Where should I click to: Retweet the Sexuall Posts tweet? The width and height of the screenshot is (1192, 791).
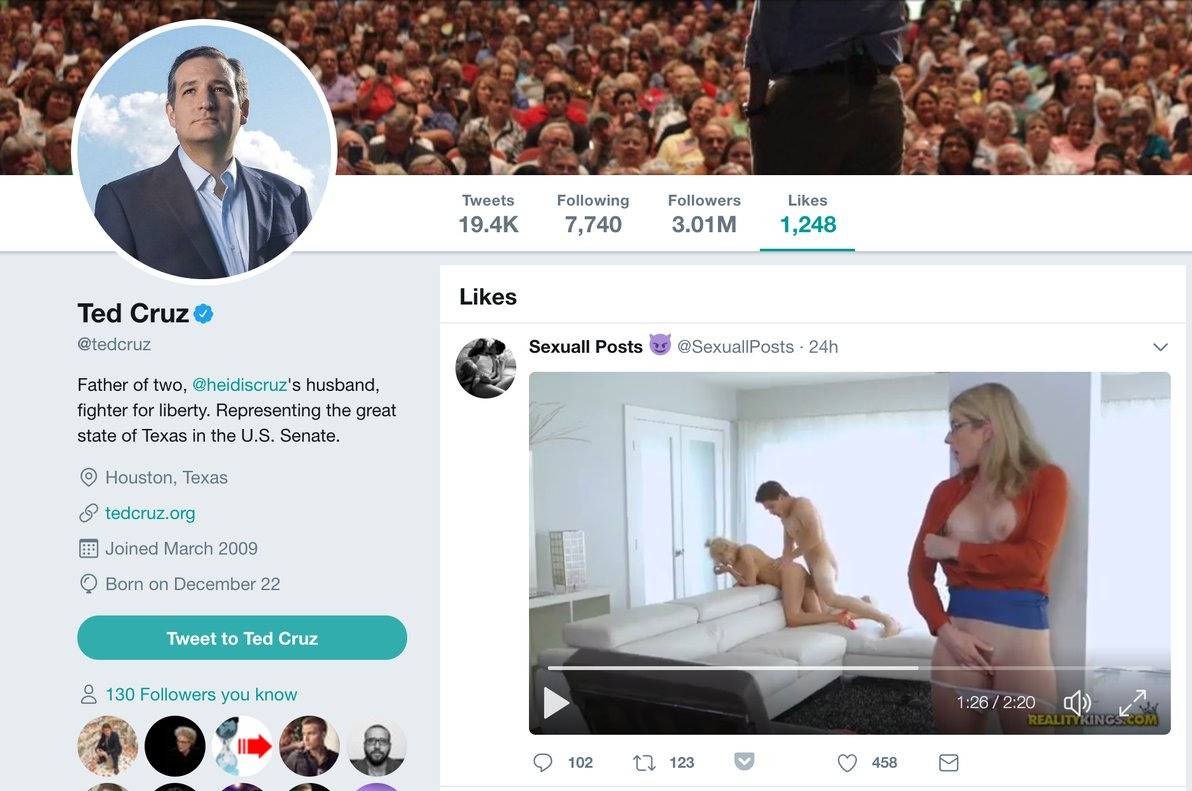(x=645, y=763)
